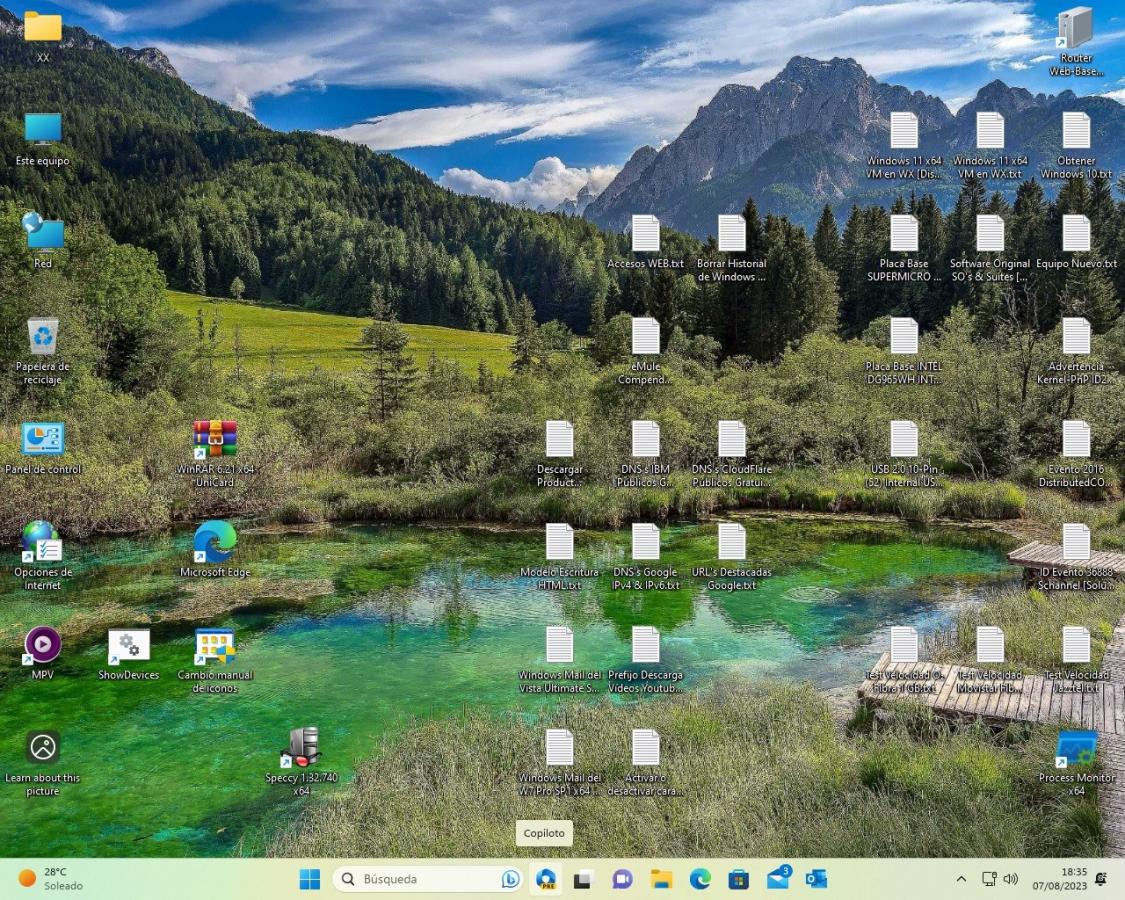
Task: Open Outlook from the taskbar
Action: point(816,879)
